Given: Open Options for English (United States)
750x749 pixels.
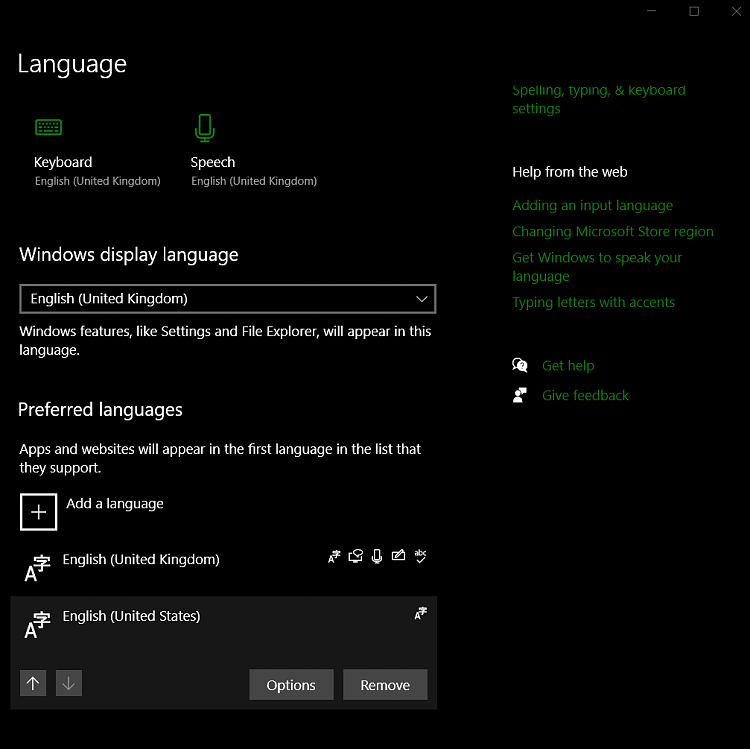Looking at the screenshot, I should point(291,685).
